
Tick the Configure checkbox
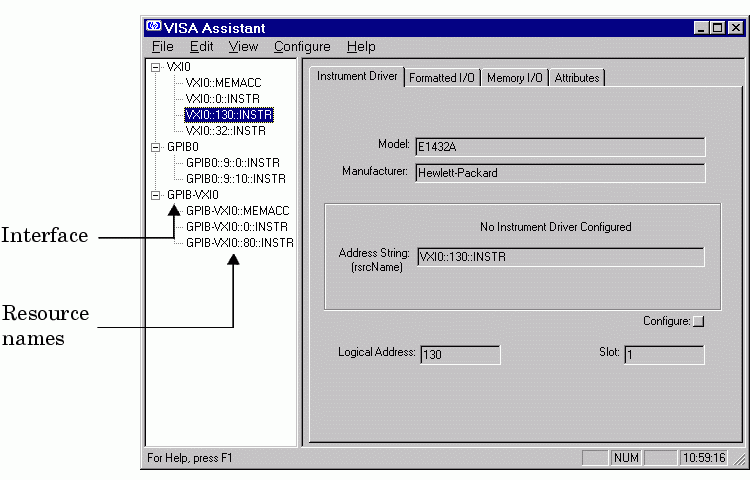tap(698, 321)
